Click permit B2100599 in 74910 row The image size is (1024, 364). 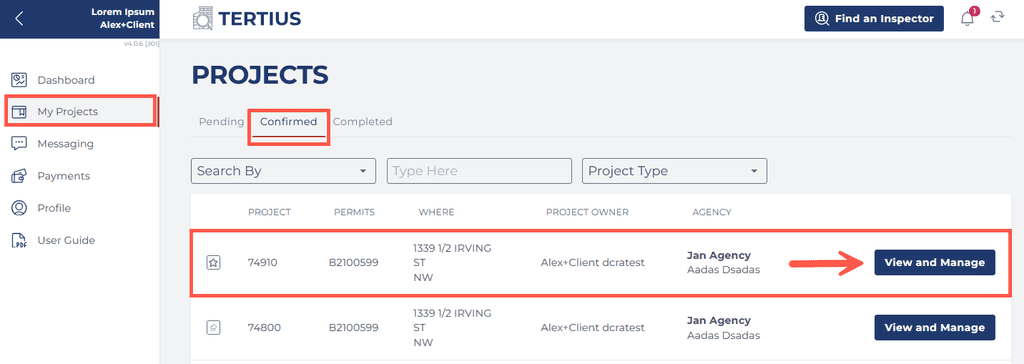(x=353, y=263)
